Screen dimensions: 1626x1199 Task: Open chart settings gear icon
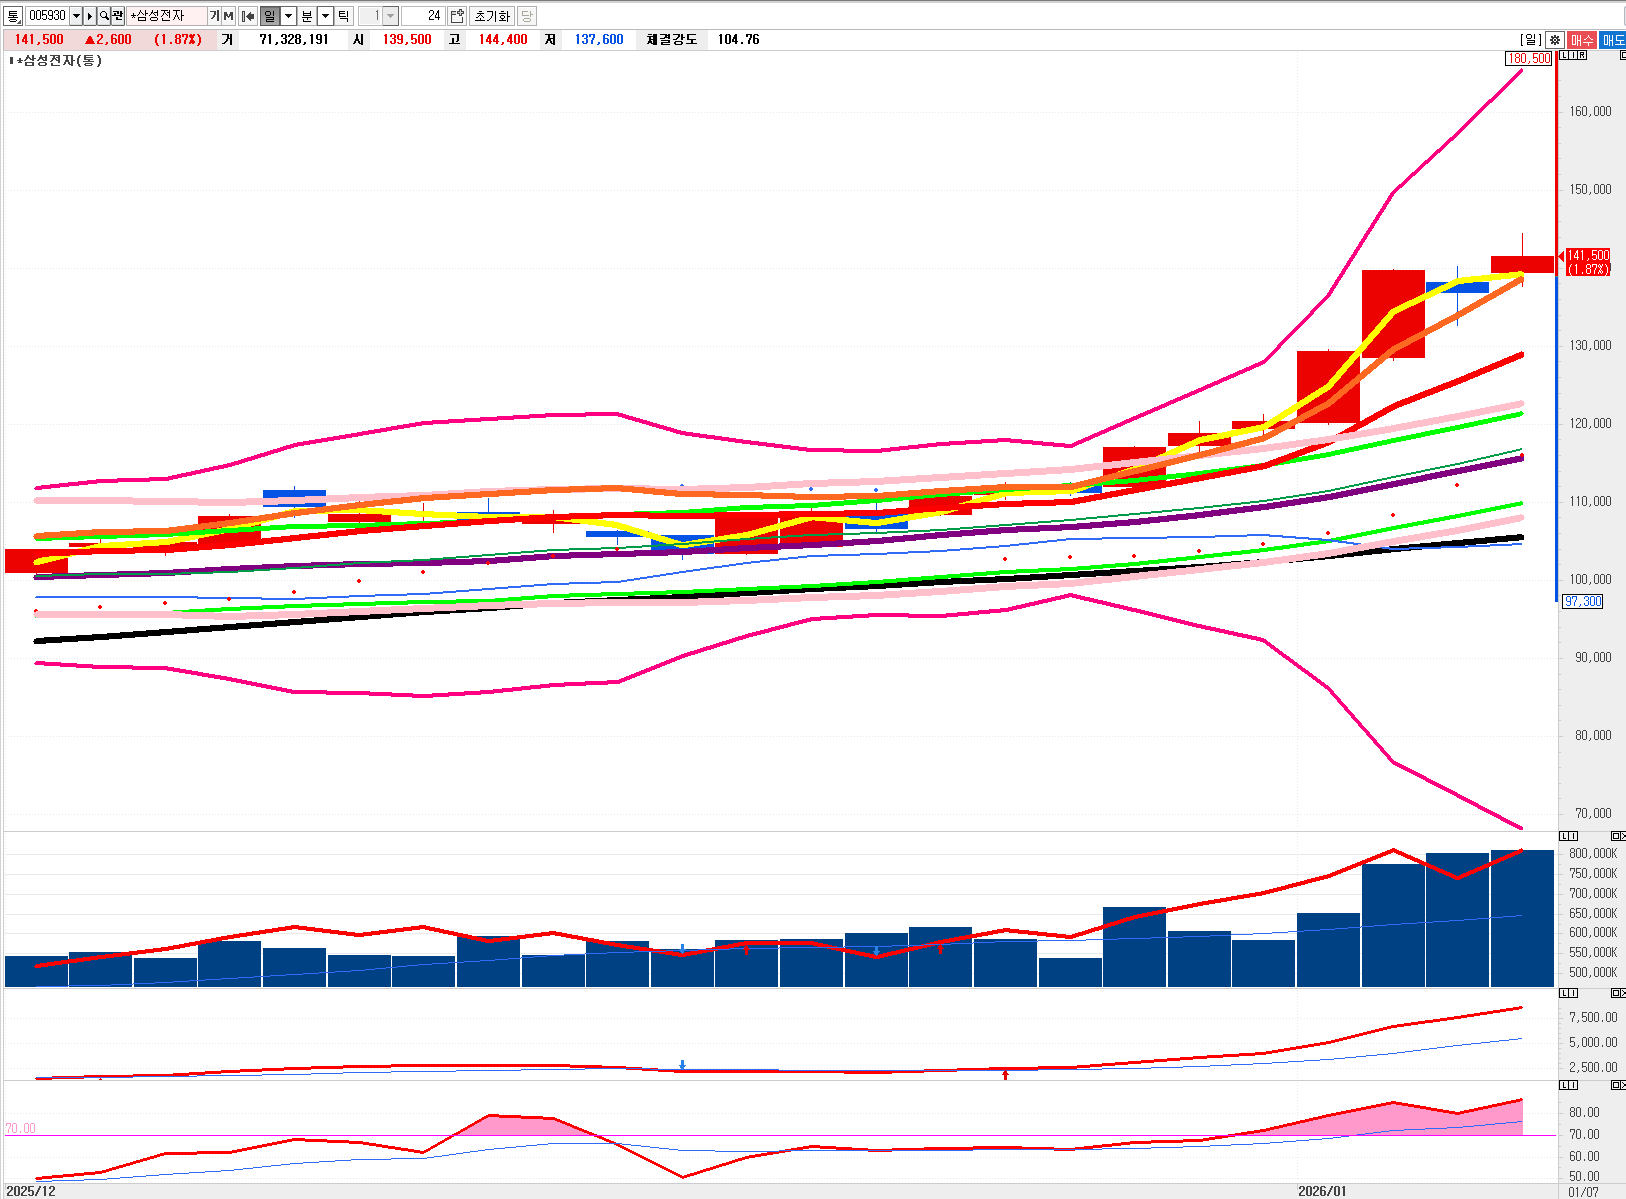pyautogui.click(x=1554, y=40)
